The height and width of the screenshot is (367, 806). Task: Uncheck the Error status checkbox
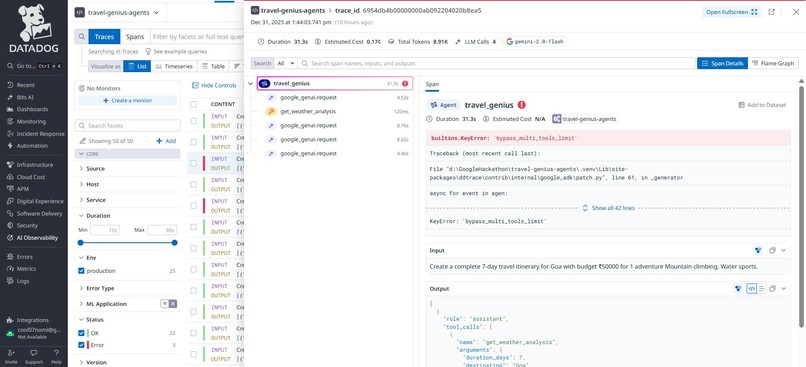point(81,345)
